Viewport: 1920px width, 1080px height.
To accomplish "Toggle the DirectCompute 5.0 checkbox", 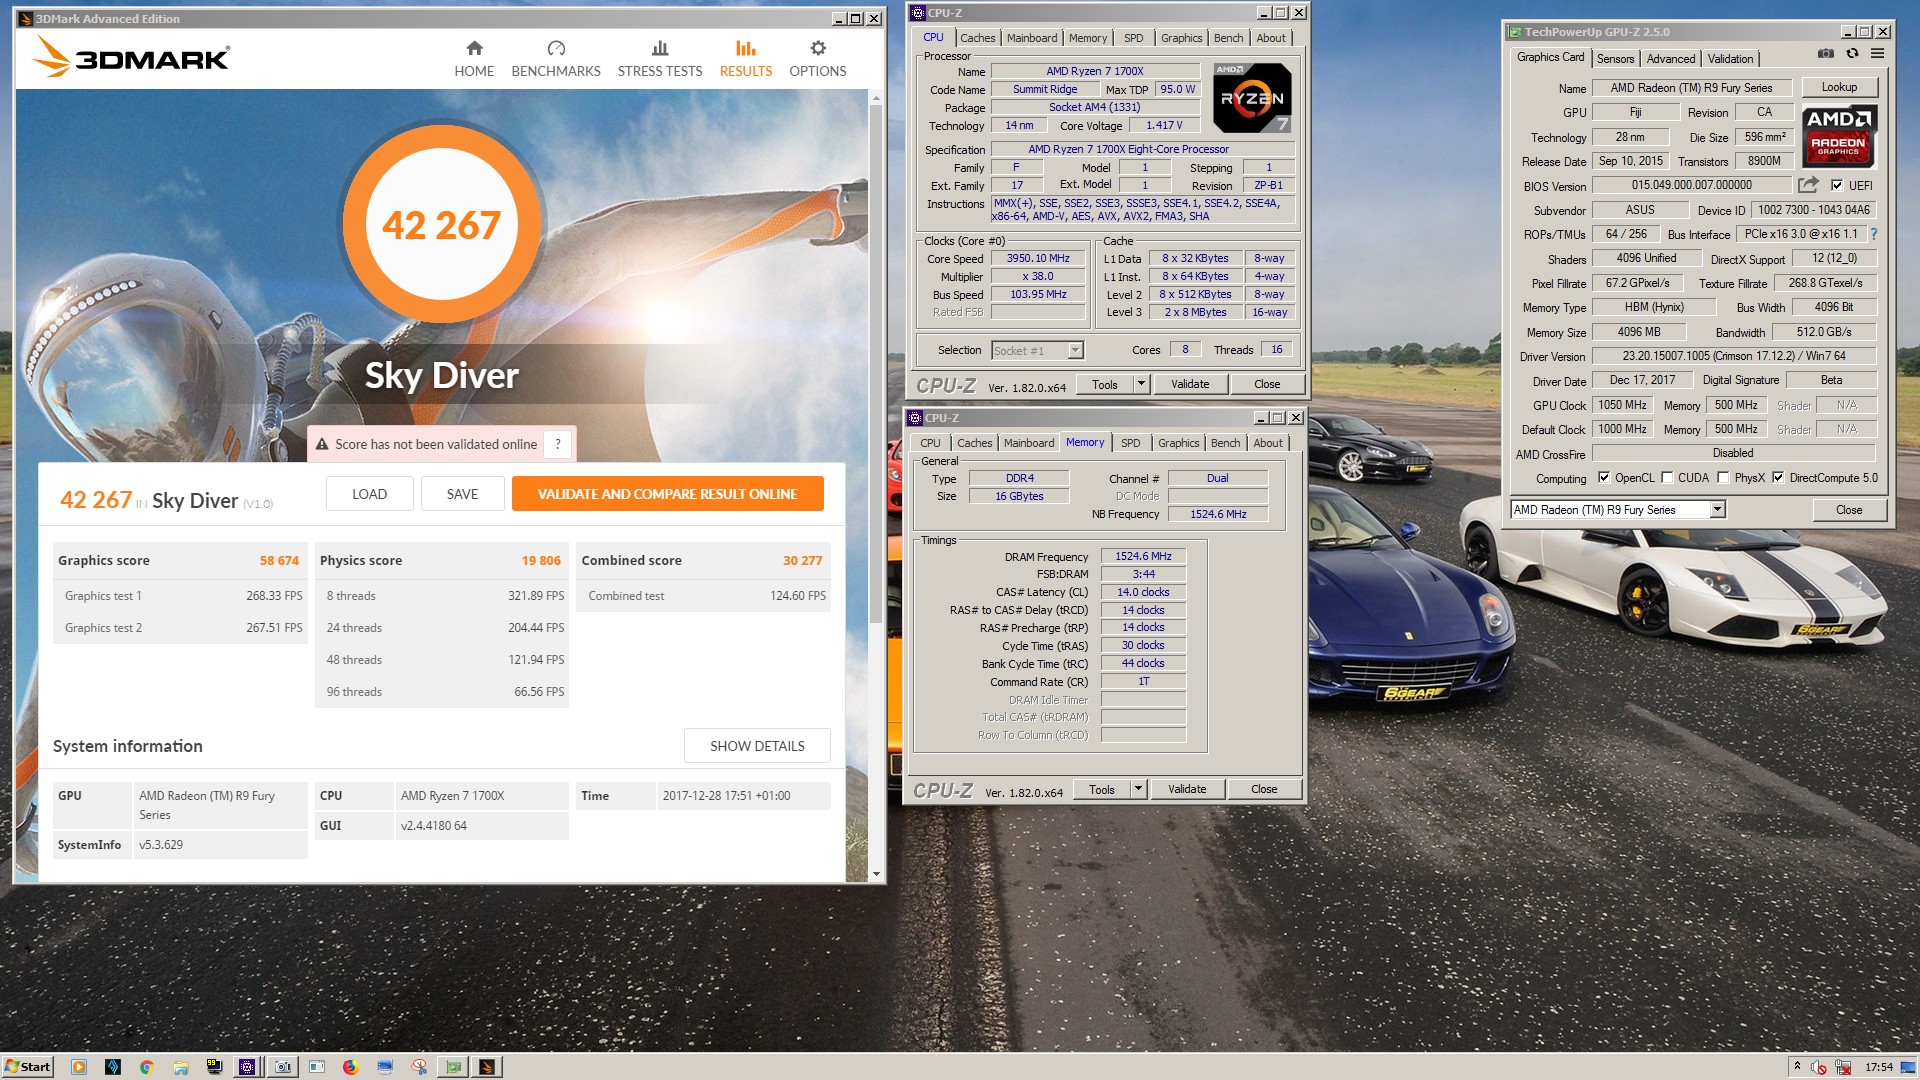I will click(x=1778, y=478).
